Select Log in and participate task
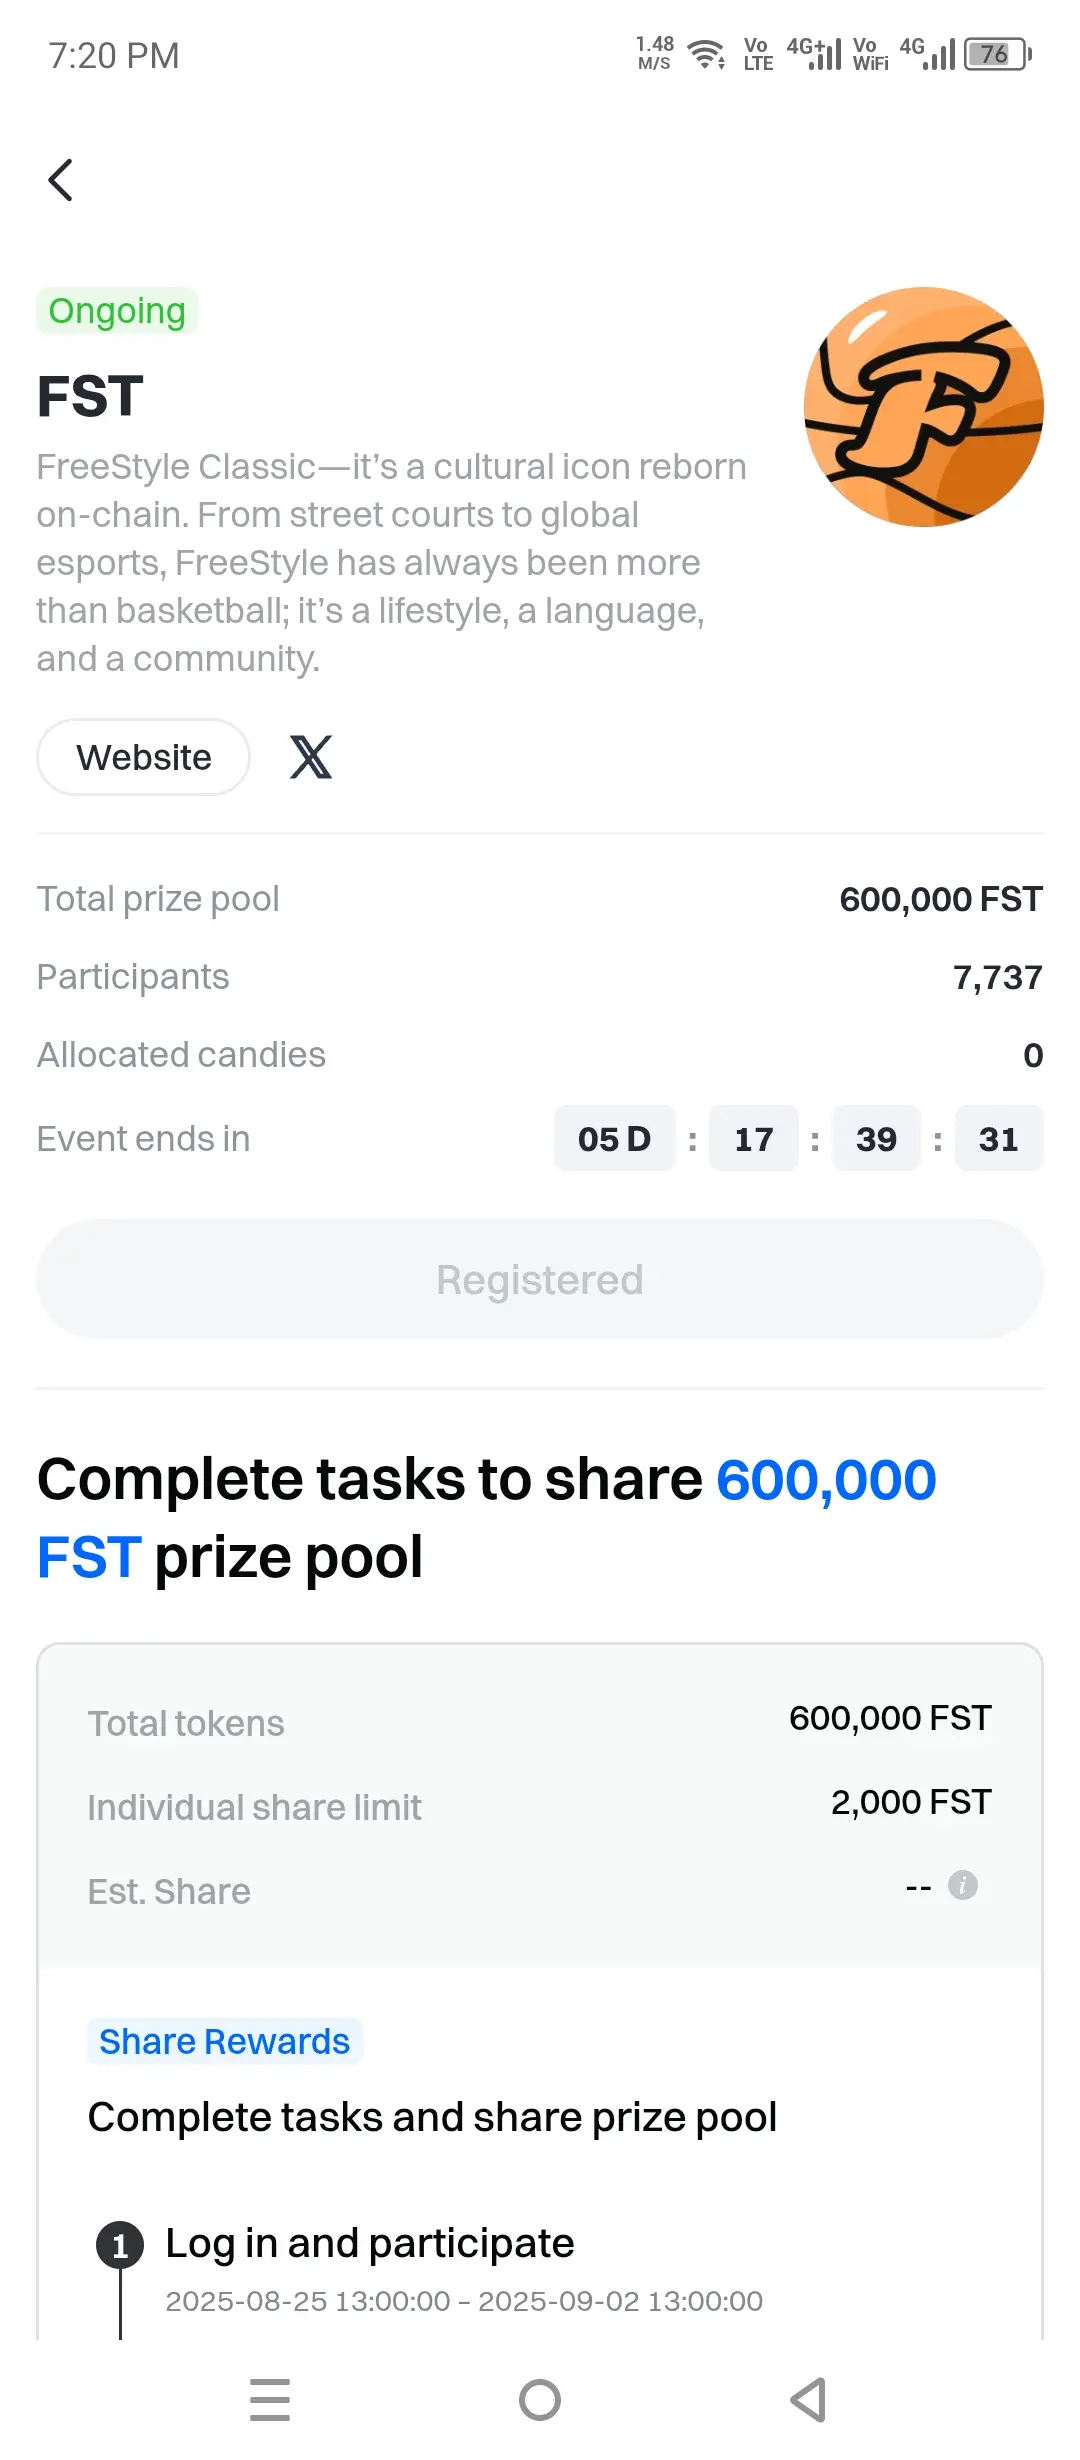This screenshot has height=2460, width=1080. pyautogui.click(x=370, y=2243)
